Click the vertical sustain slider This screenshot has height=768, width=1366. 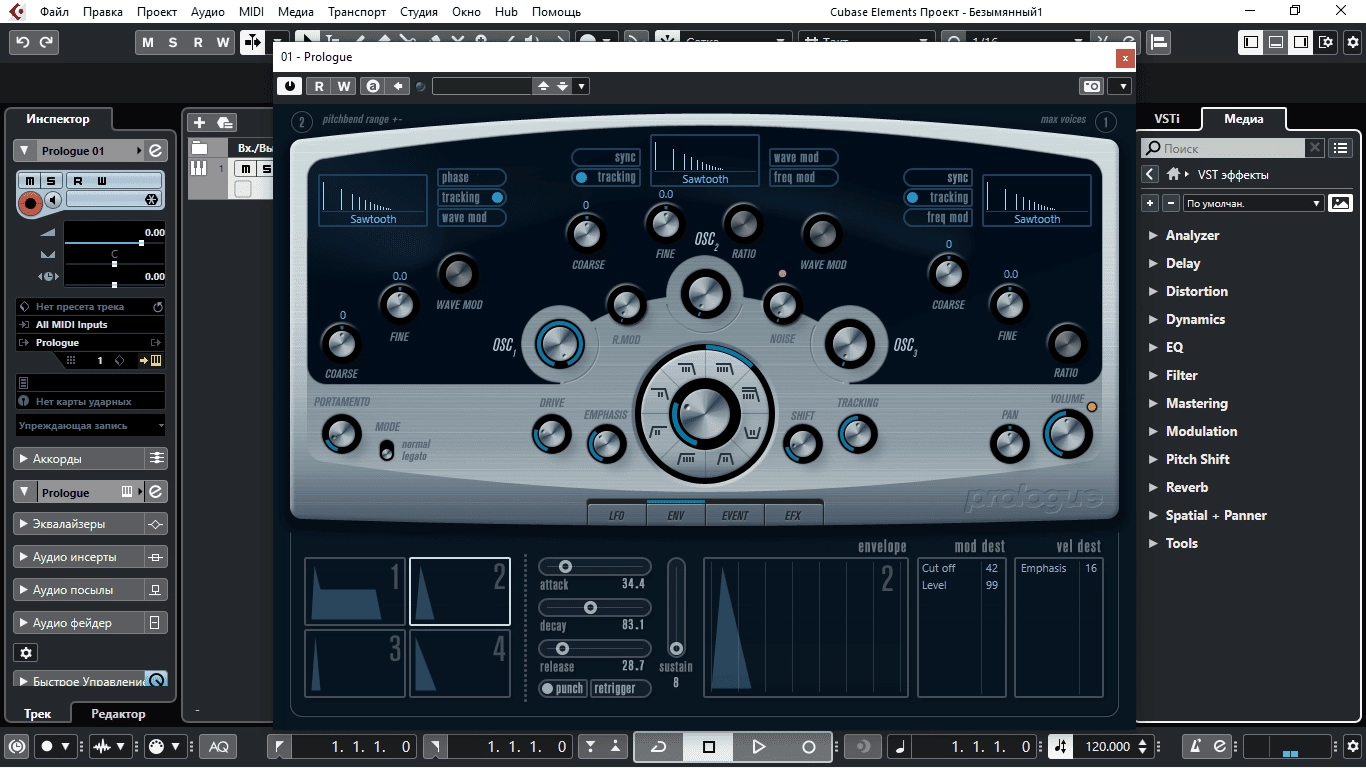coord(677,608)
